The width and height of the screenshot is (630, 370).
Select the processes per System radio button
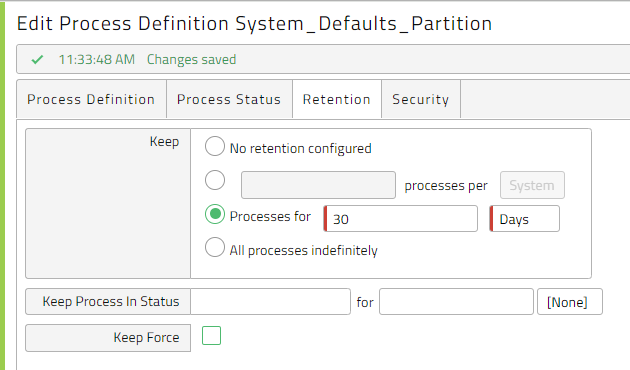[215, 180]
